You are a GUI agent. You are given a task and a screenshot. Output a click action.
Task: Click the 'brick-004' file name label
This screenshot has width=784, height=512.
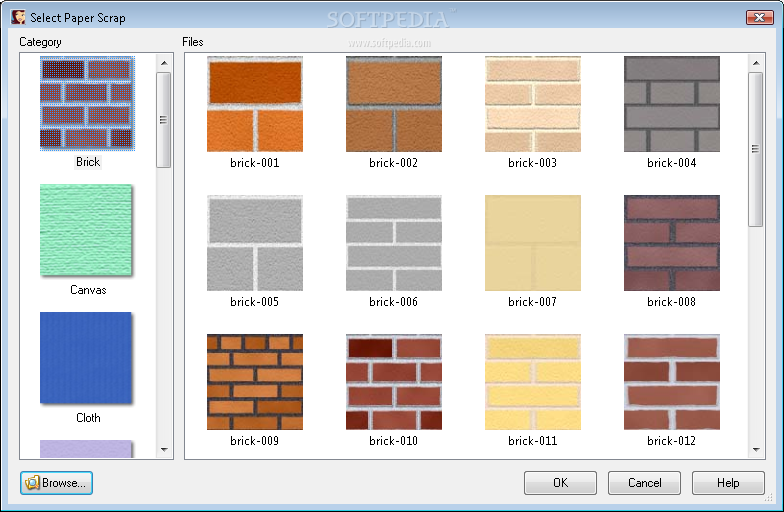point(672,163)
